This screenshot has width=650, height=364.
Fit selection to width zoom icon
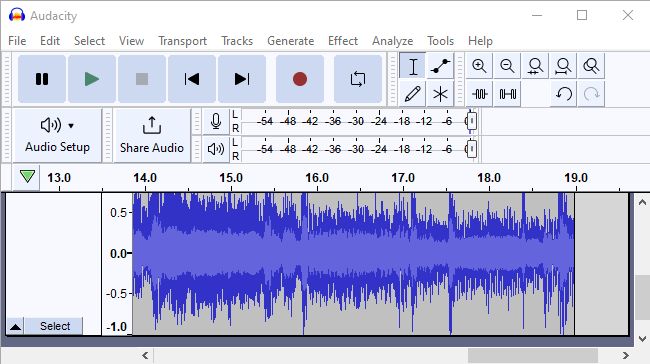coord(535,66)
